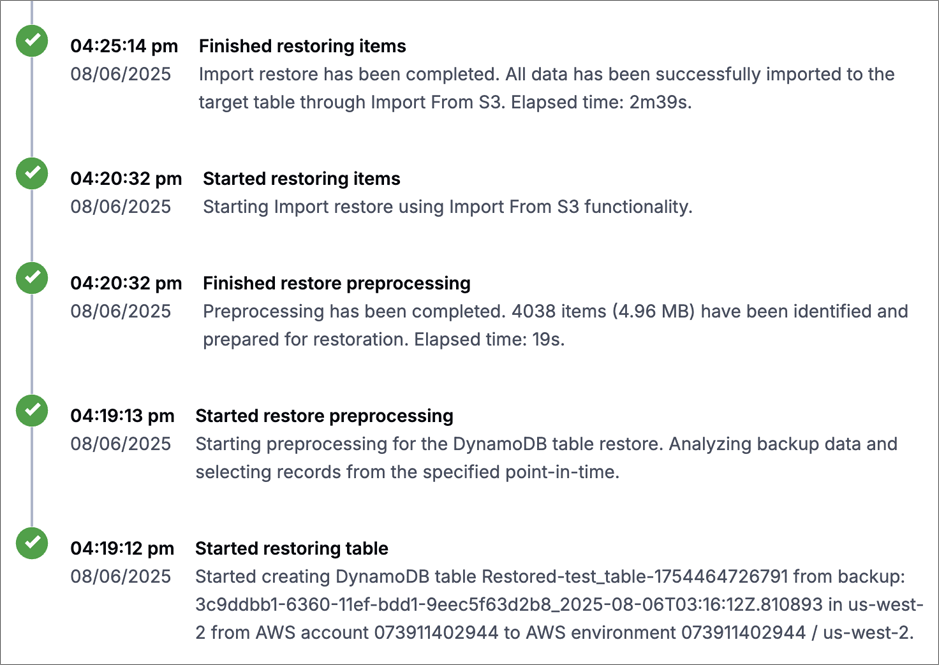This screenshot has width=939, height=665.
Task: Click the checkmark icon for Started restoring table
Action: 32,543
